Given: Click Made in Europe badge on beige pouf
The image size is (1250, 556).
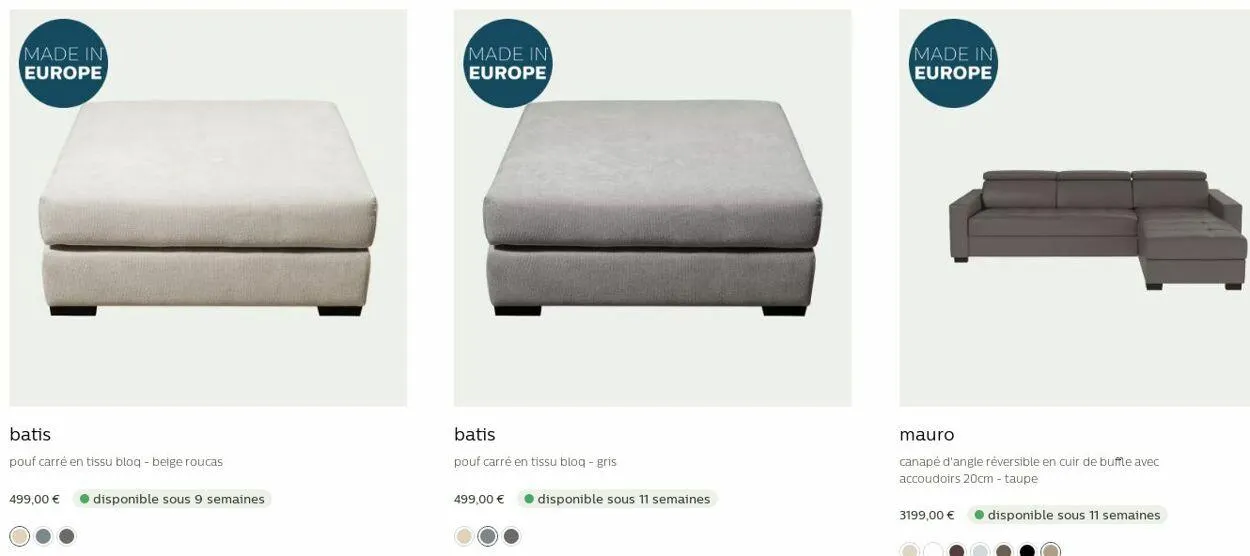Looking at the screenshot, I should click(x=63, y=63).
